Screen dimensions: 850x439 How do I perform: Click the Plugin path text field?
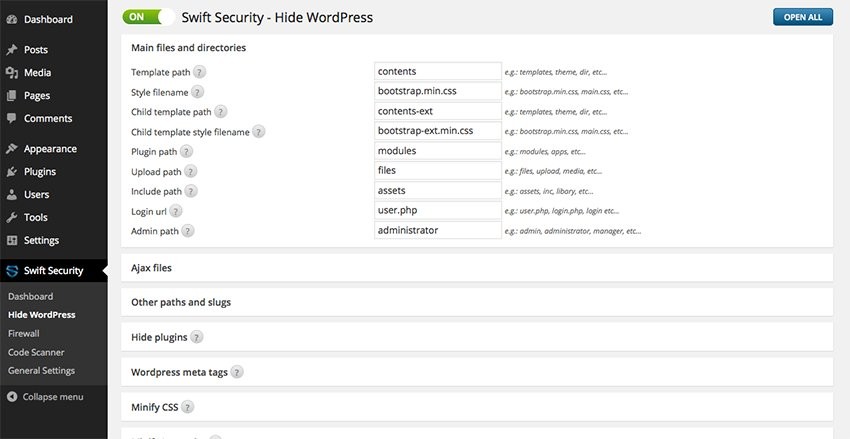coord(437,151)
